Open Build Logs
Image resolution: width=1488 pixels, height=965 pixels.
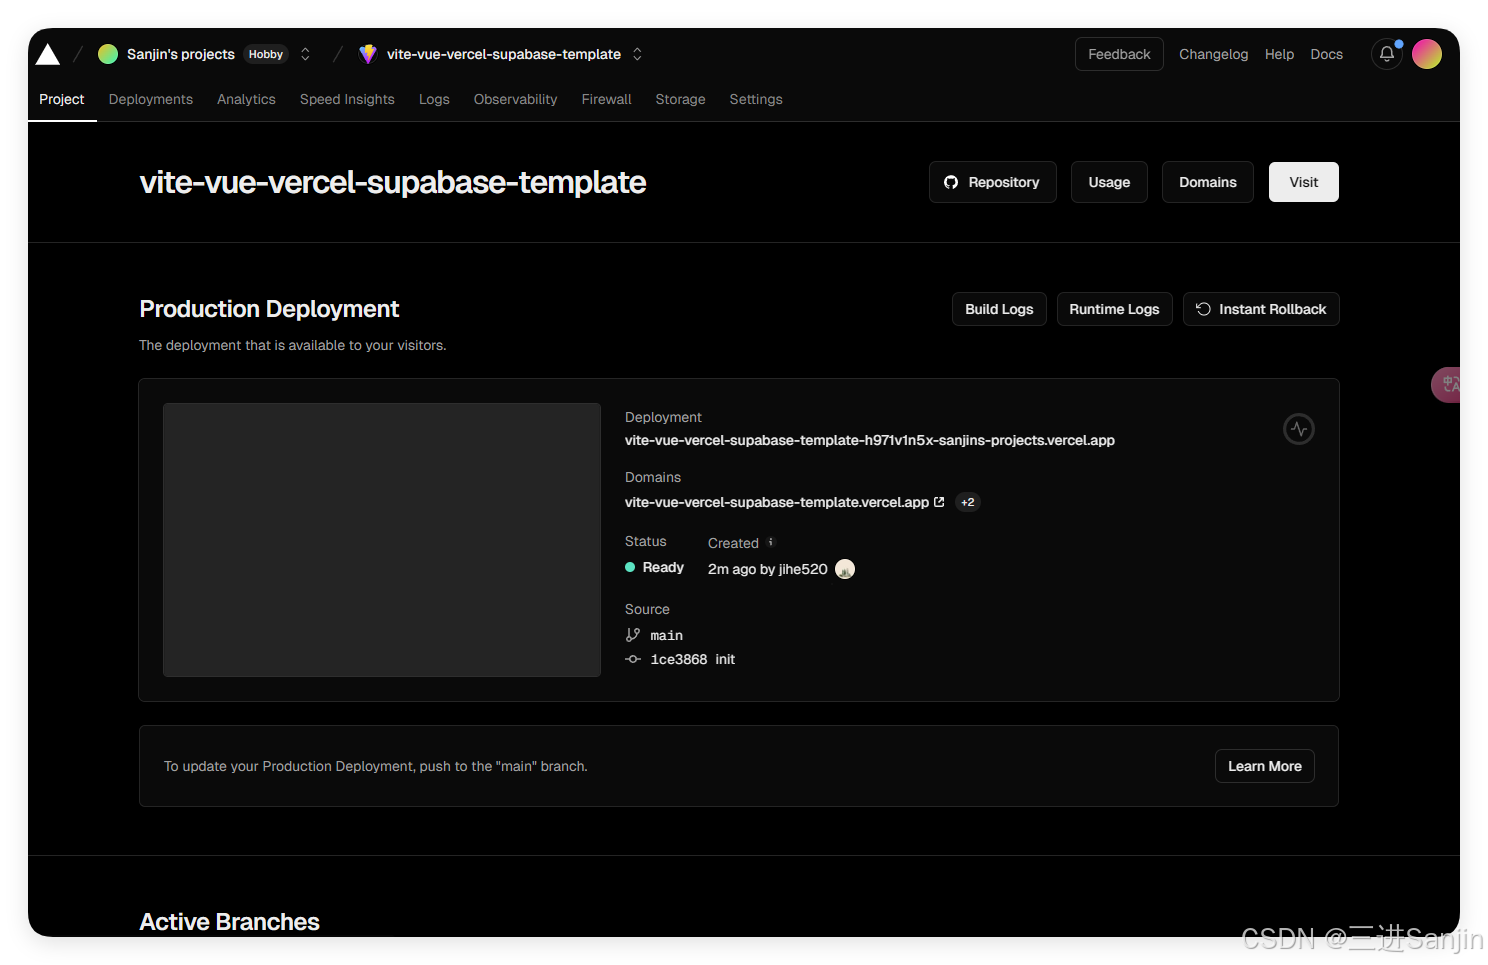click(999, 309)
